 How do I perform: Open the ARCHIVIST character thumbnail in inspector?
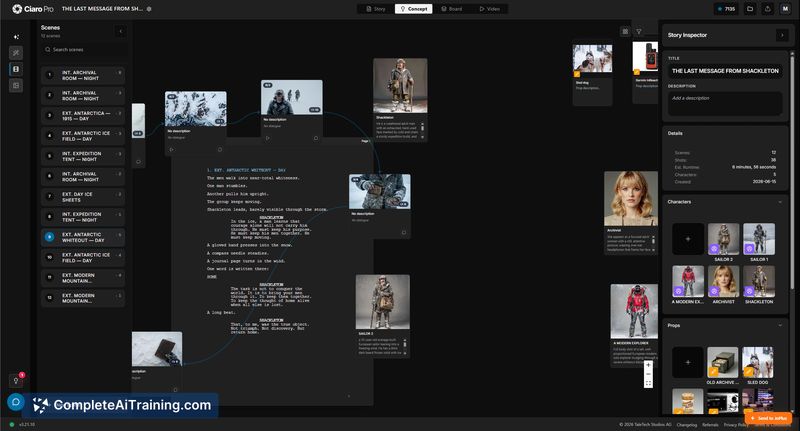723,281
